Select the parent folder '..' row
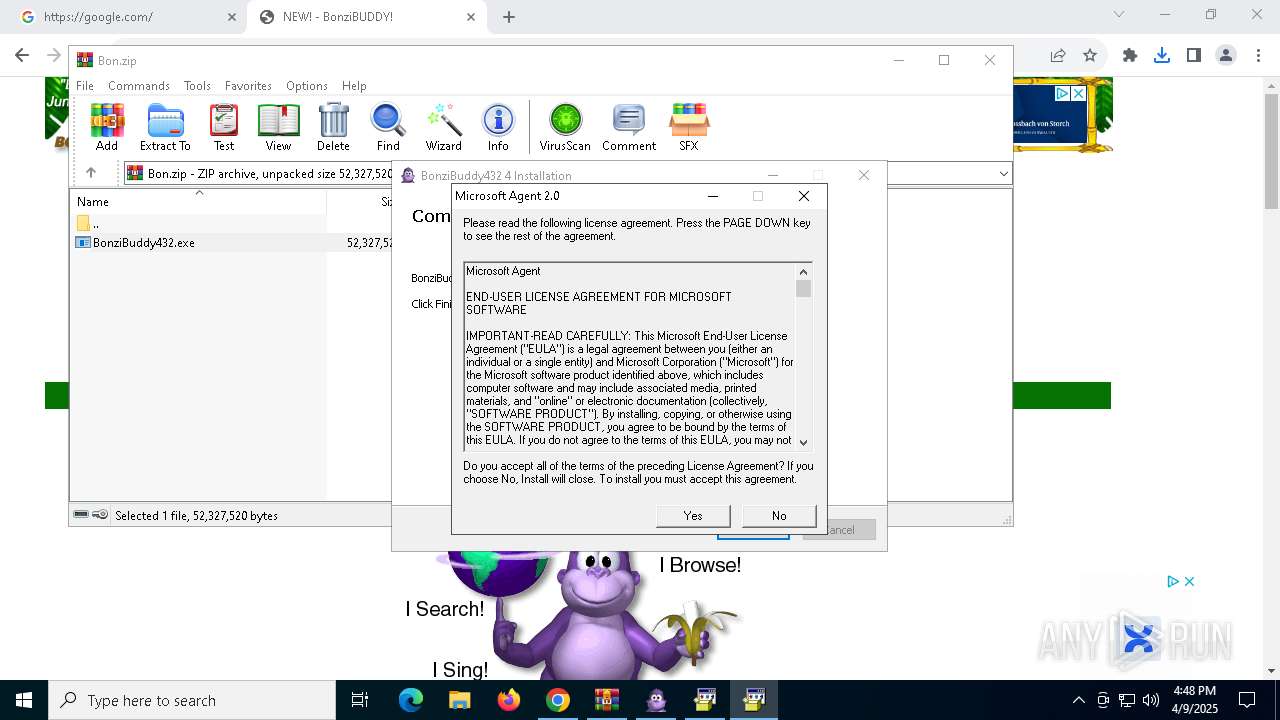 (x=88, y=223)
